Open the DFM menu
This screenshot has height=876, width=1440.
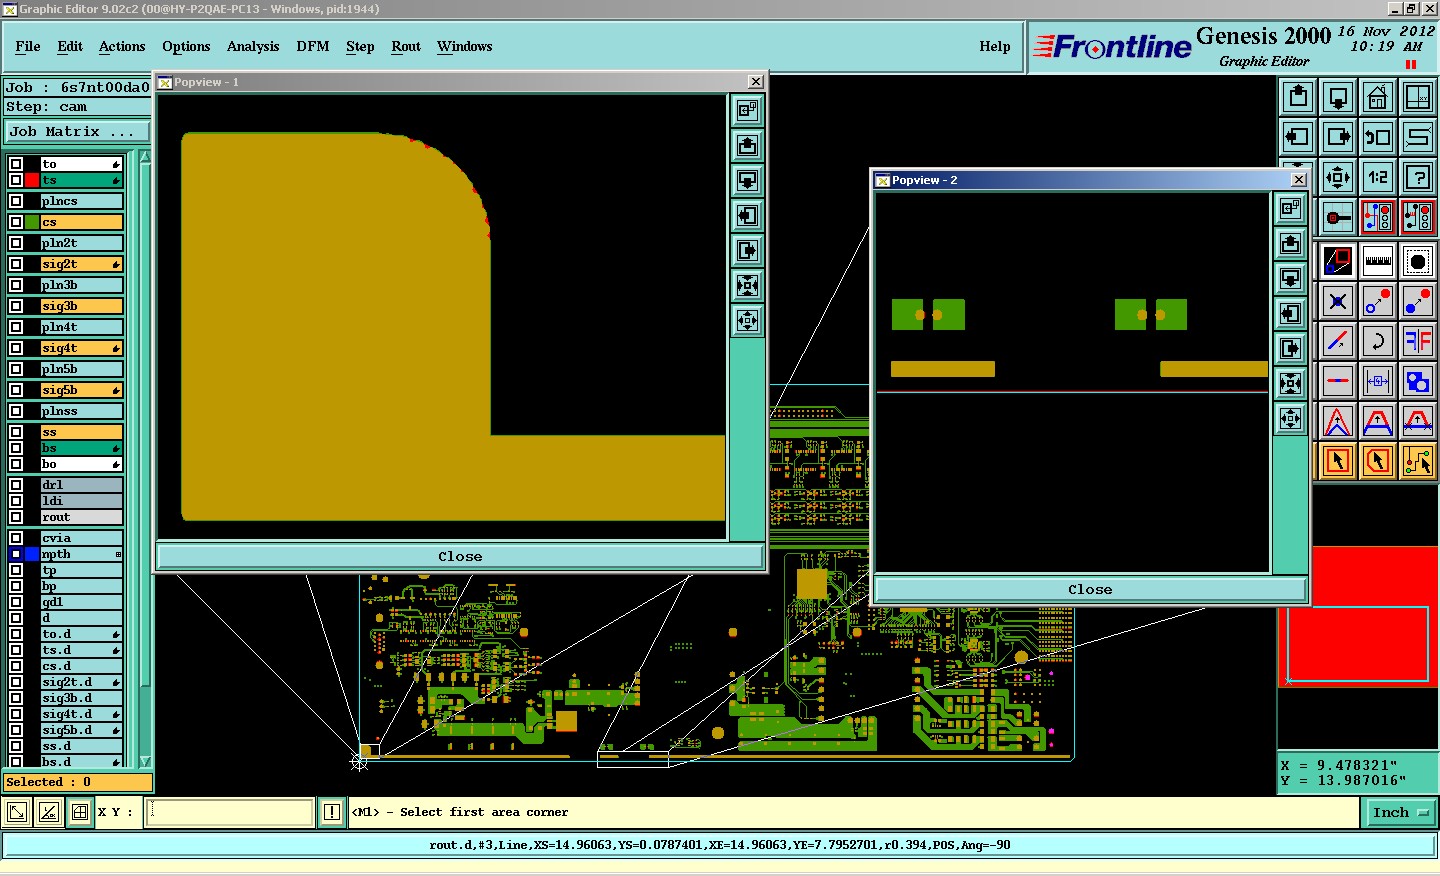point(313,46)
